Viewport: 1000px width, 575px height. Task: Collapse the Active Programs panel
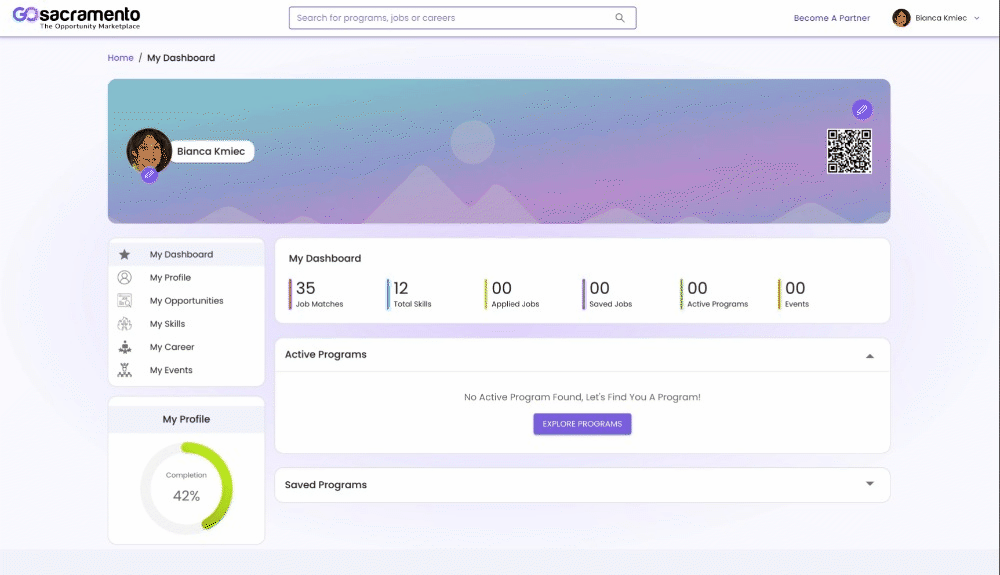coord(869,356)
